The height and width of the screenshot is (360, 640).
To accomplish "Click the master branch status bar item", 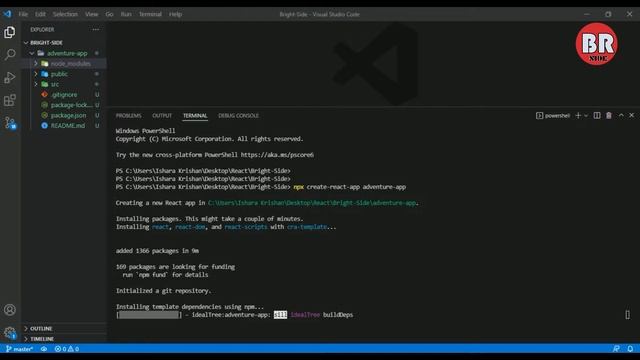I will coord(20,349).
